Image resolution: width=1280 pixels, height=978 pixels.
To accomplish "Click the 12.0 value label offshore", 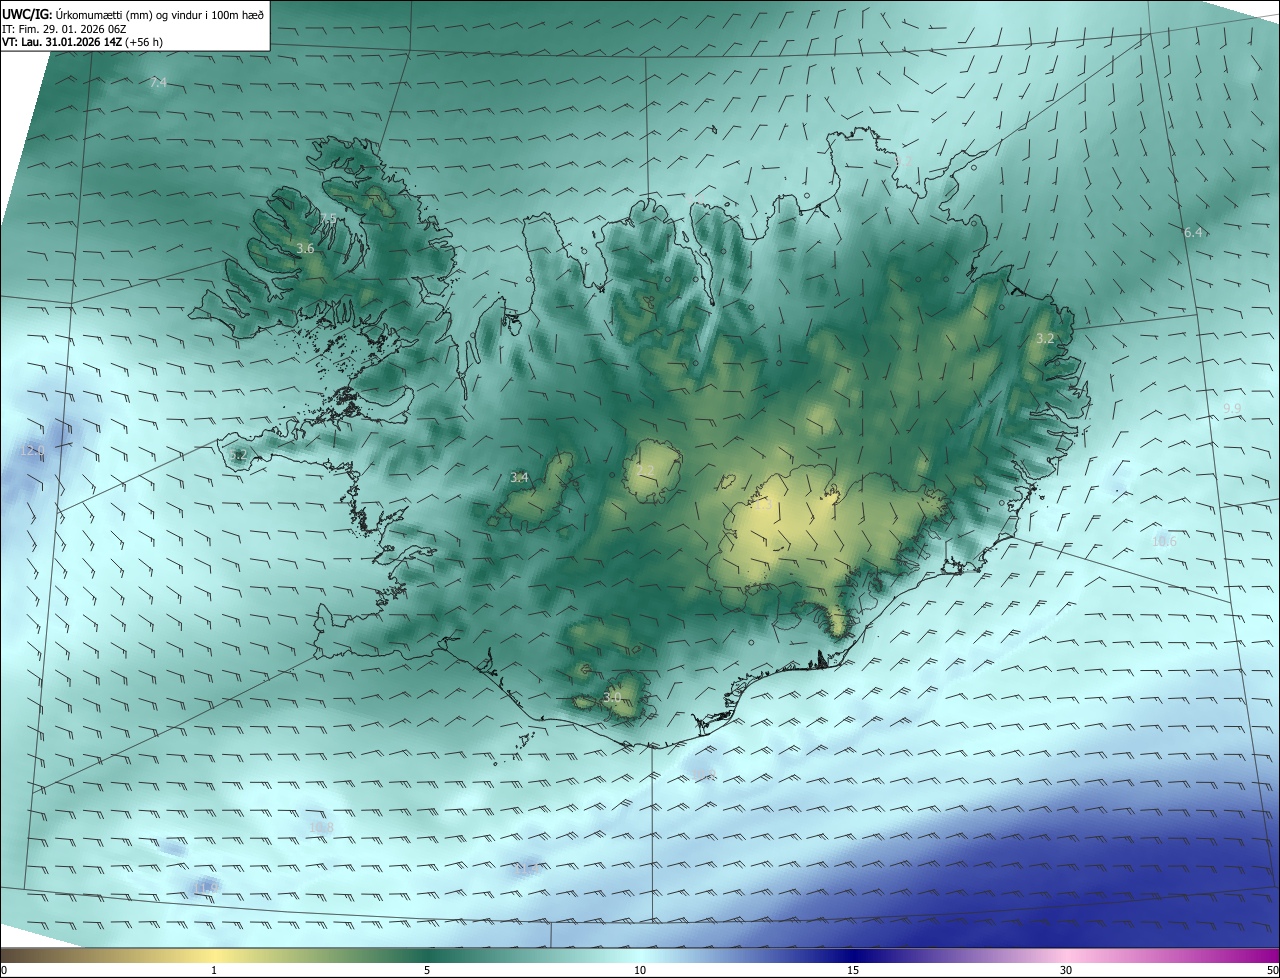I will pos(33,452).
